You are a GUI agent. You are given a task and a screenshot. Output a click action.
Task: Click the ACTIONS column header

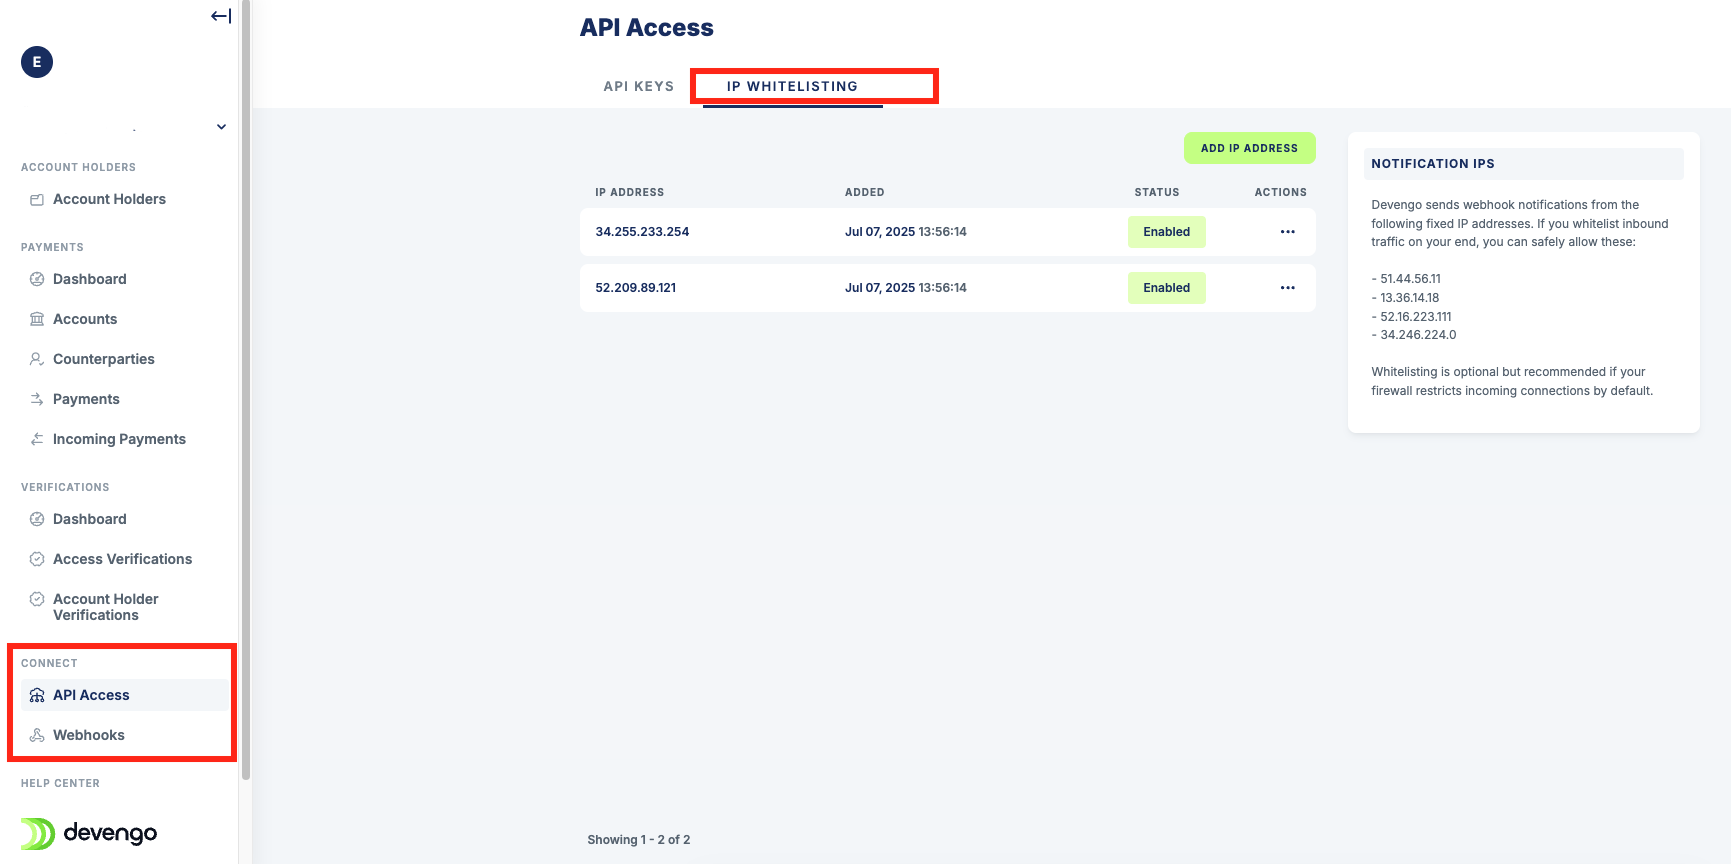[x=1281, y=192]
